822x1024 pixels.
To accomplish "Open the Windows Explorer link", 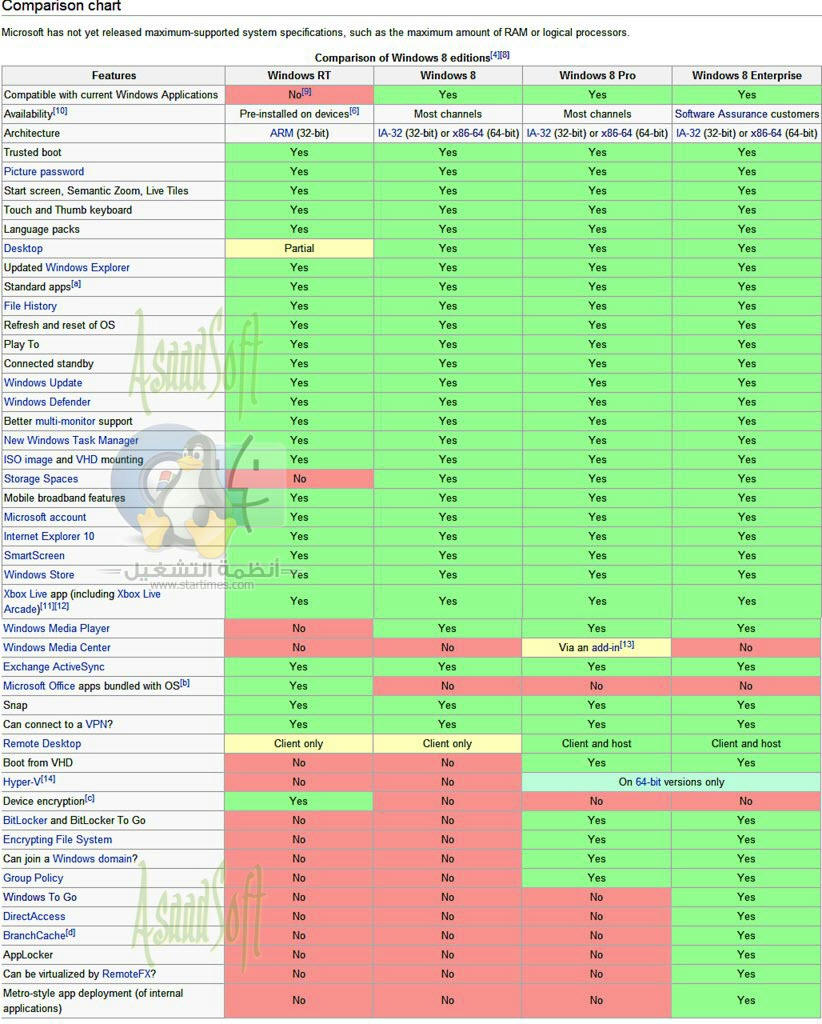I will click(87, 268).
